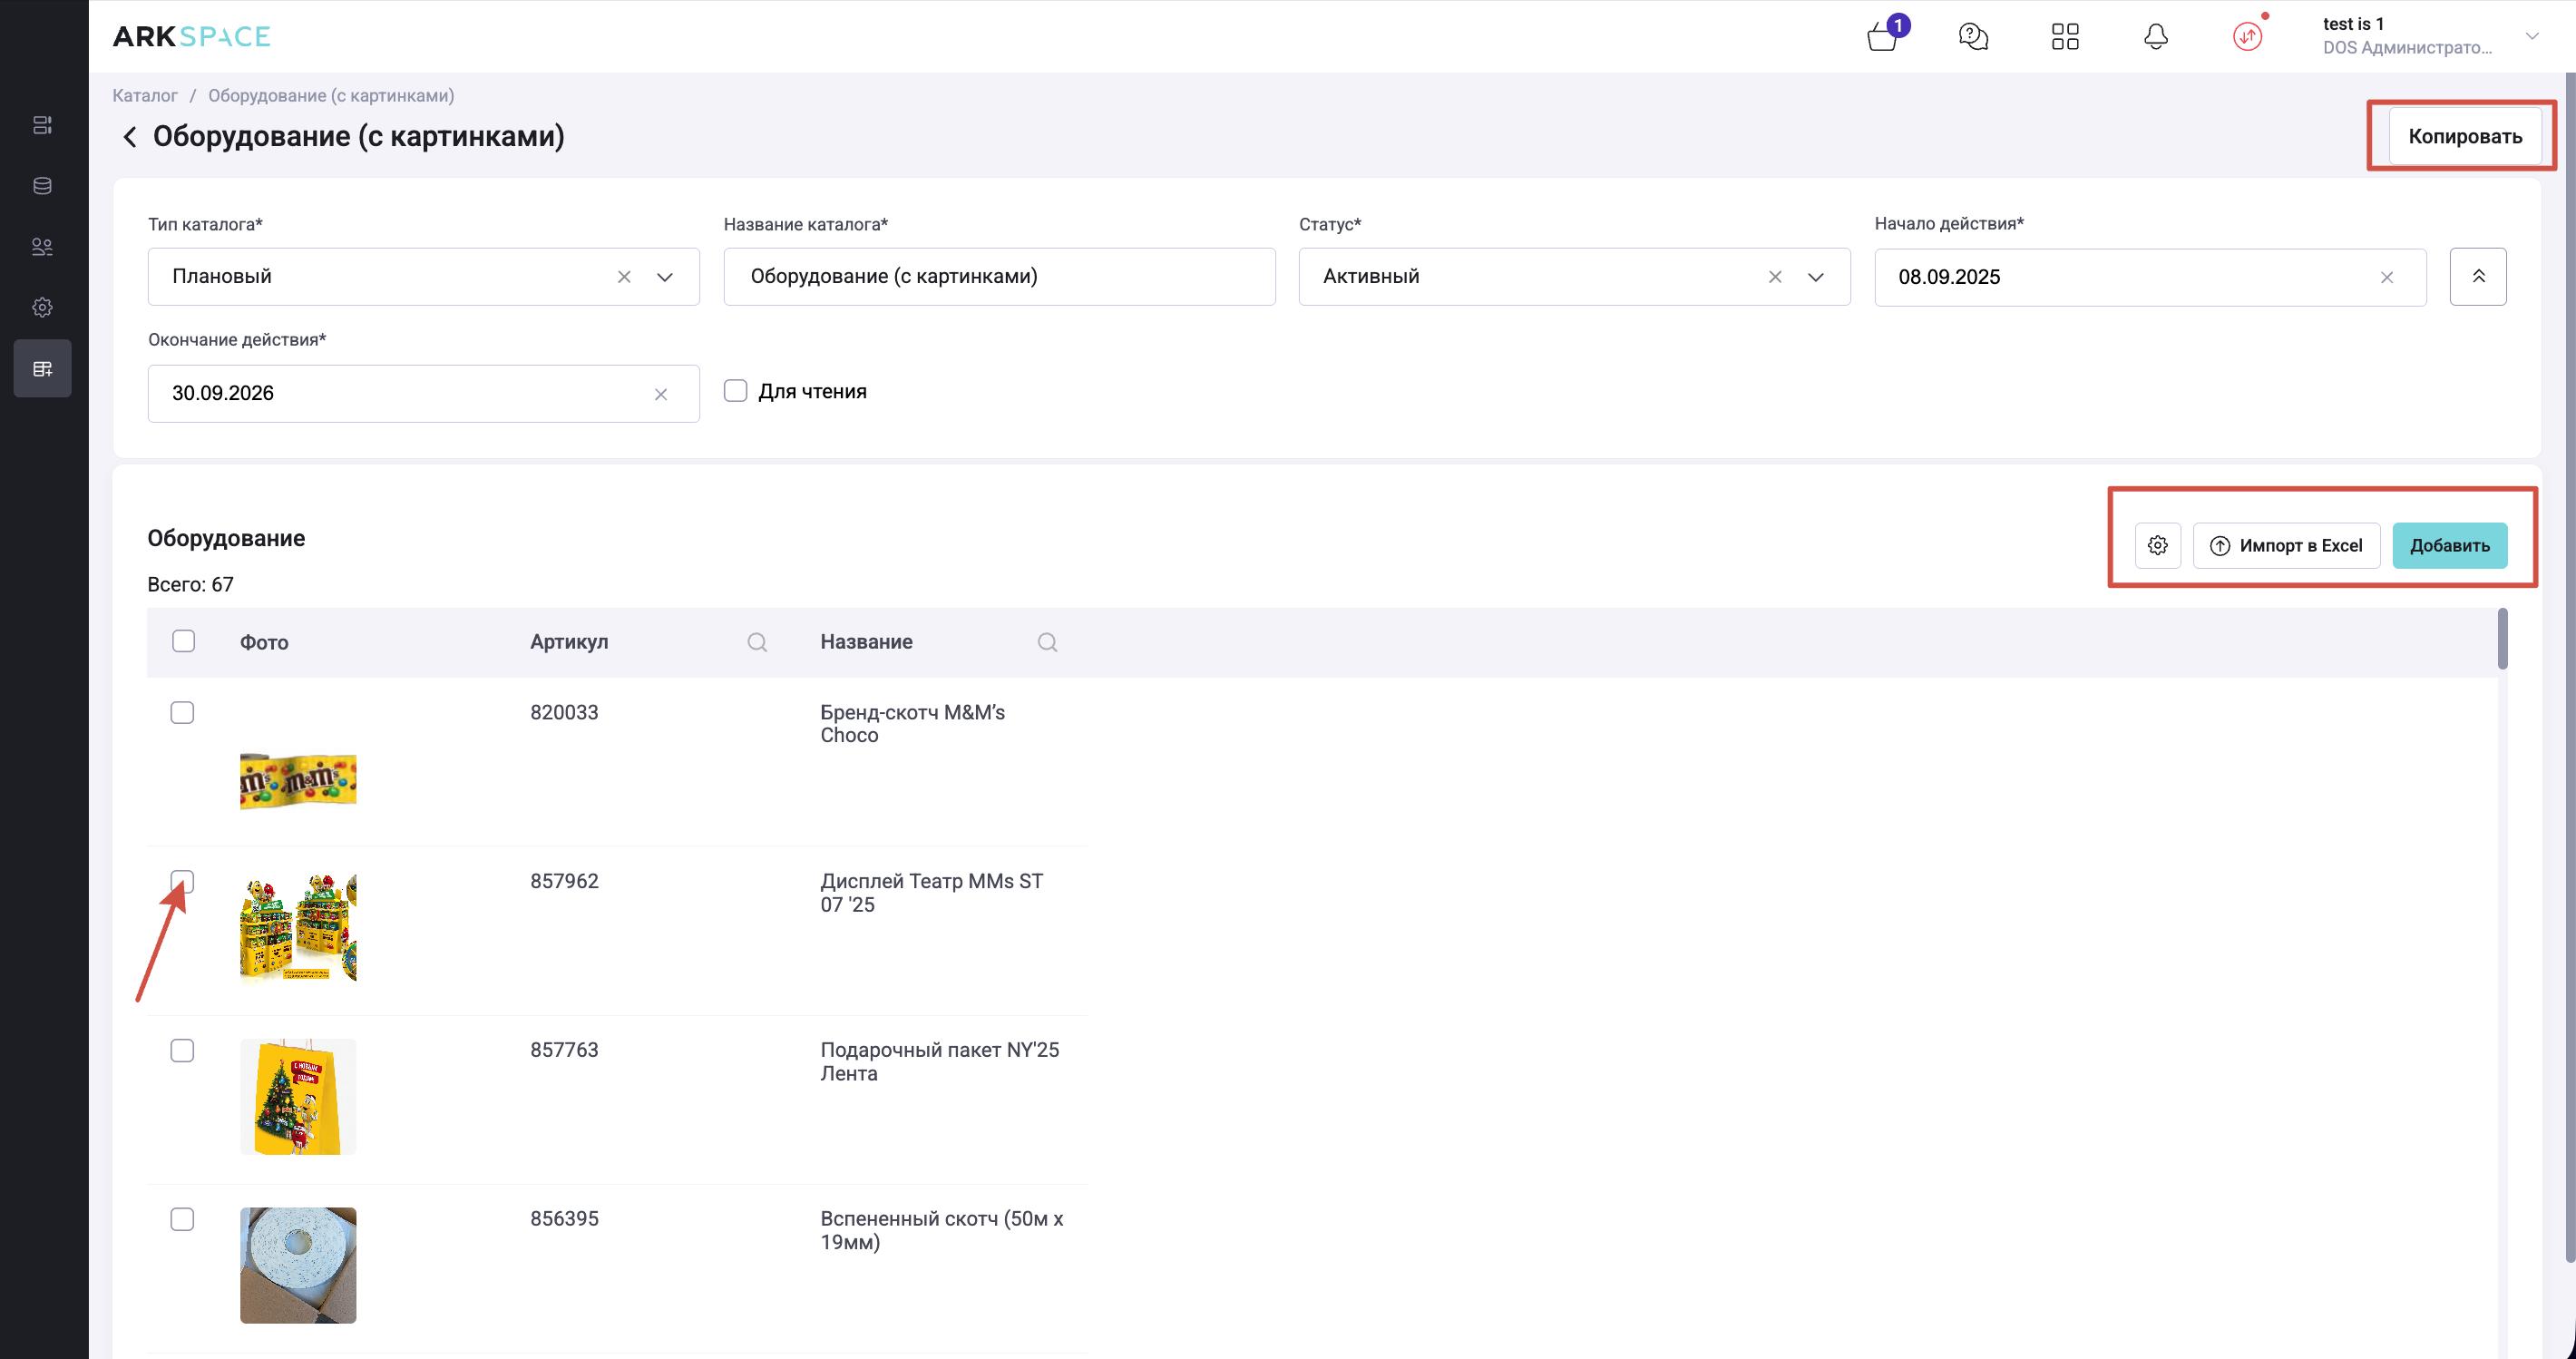Click the red sync status icon

tap(2247, 37)
